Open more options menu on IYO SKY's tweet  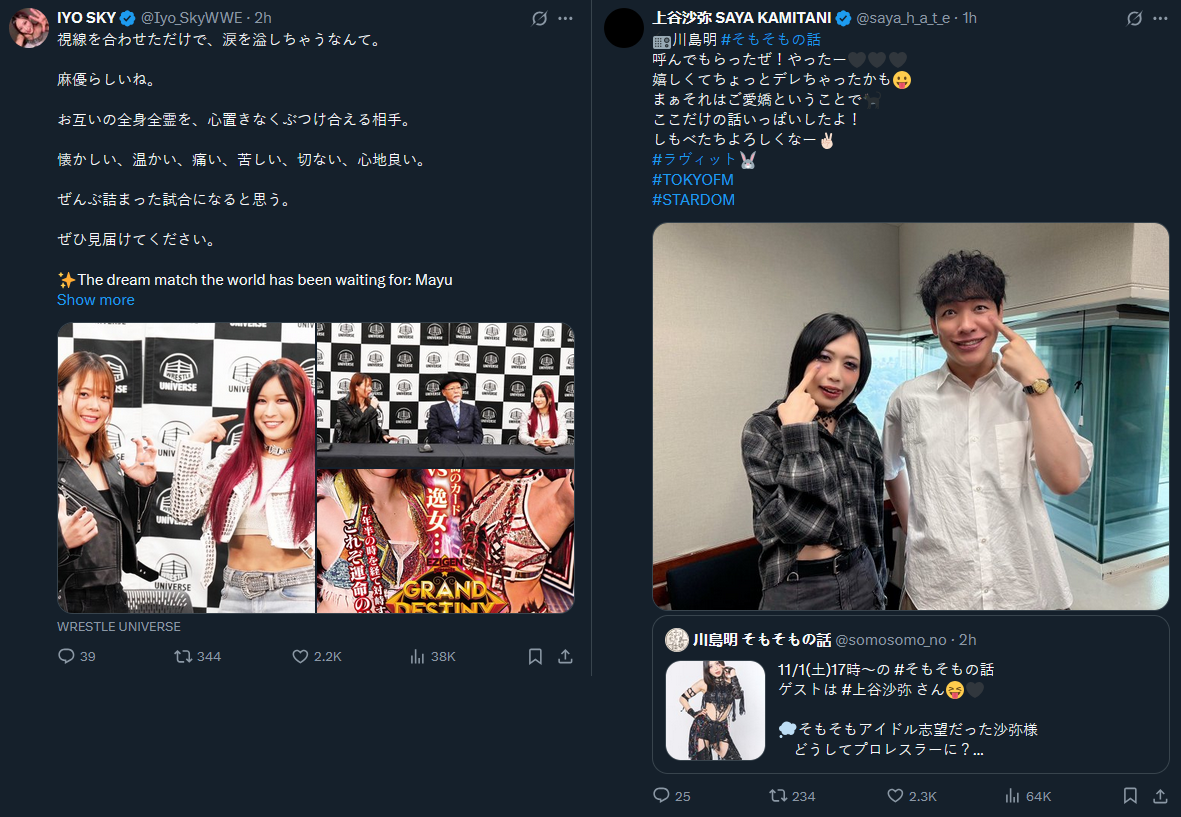pos(566,19)
